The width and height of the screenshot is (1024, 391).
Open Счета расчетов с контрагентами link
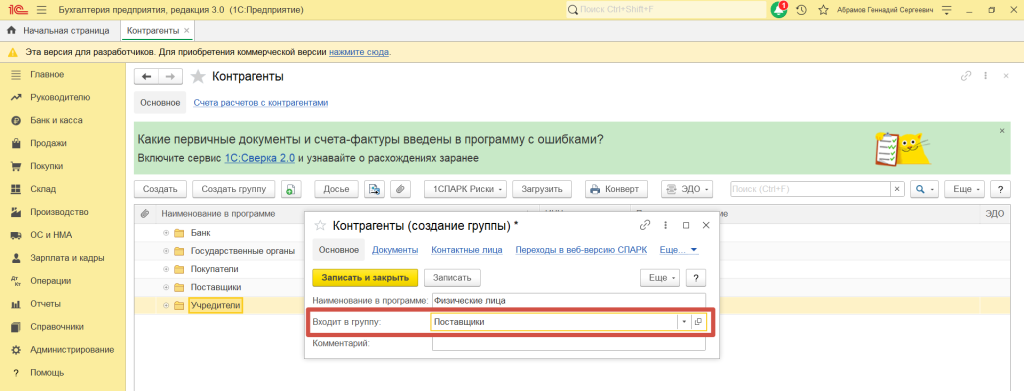[x=261, y=103]
